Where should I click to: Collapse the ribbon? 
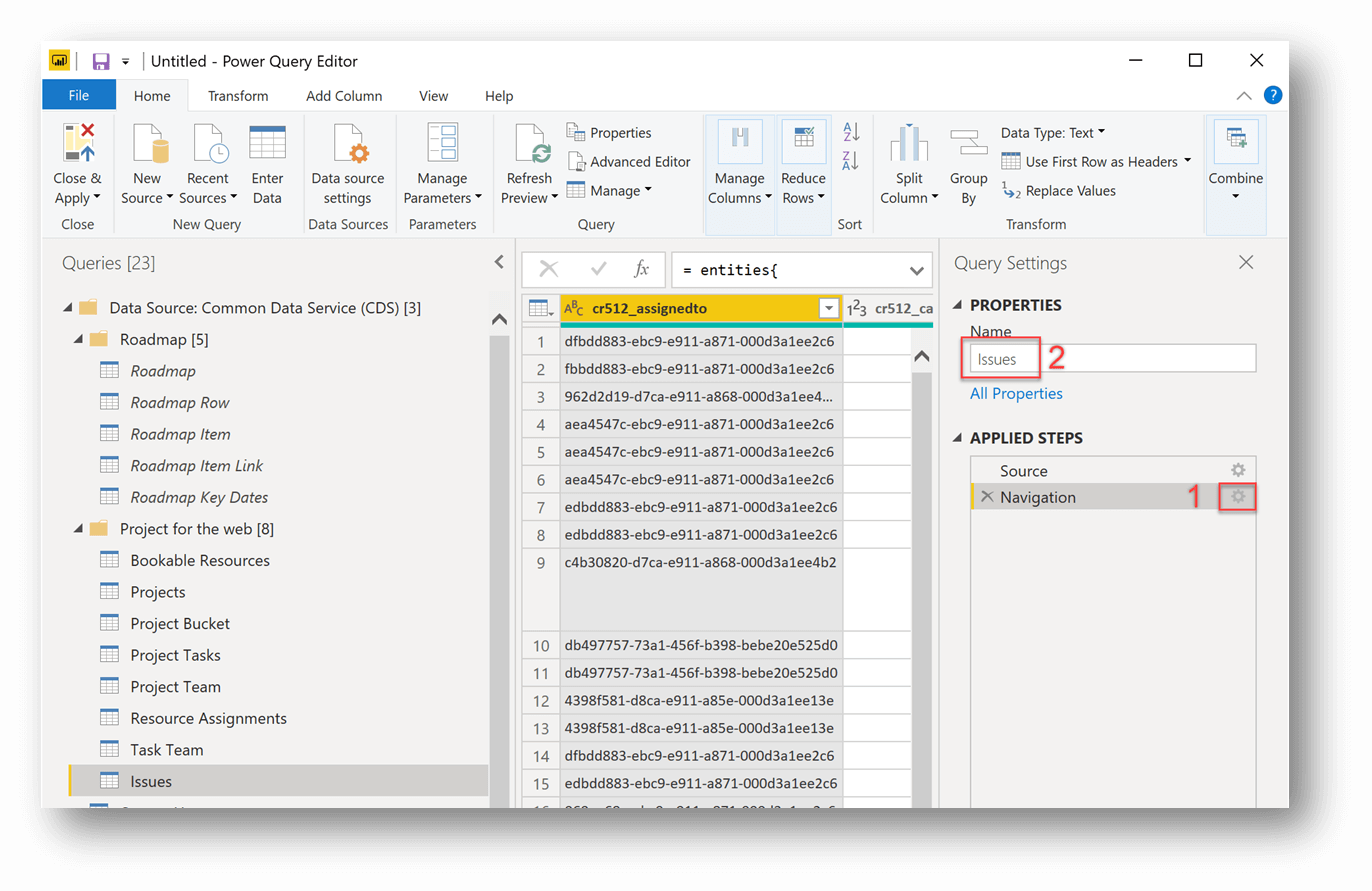coord(1243,96)
